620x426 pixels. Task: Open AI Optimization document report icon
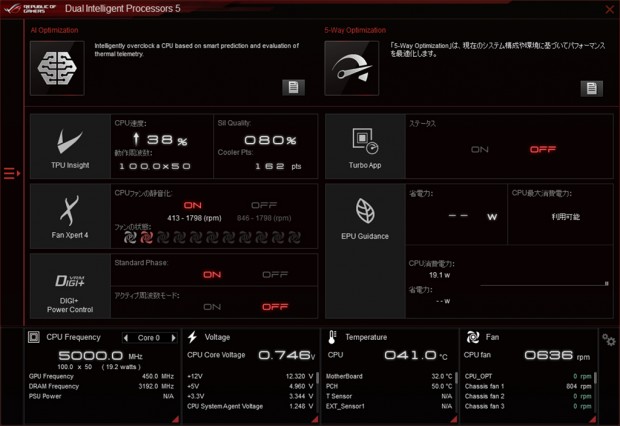[x=293, y=87]
